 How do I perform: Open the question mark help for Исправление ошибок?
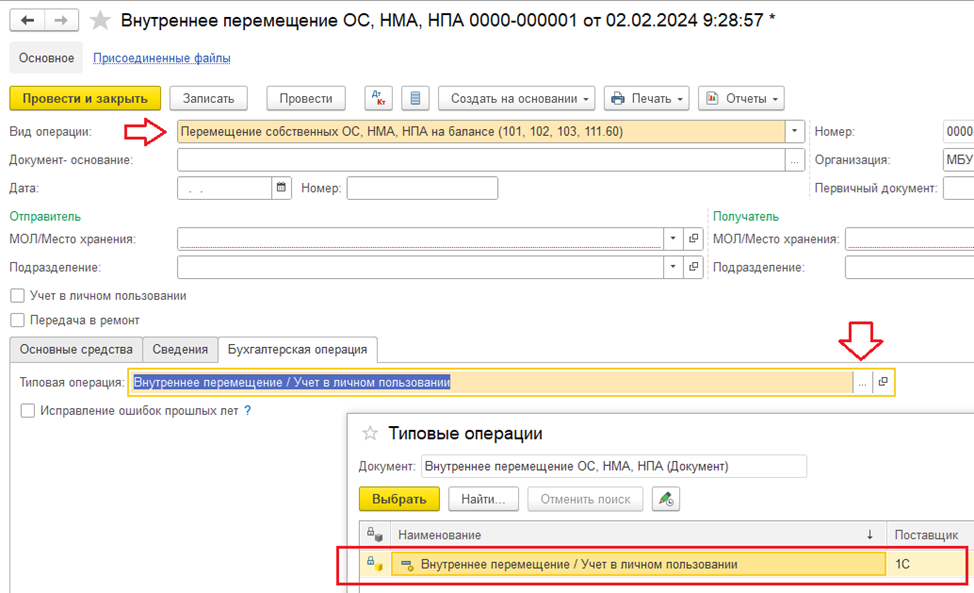tap(247, 410)
